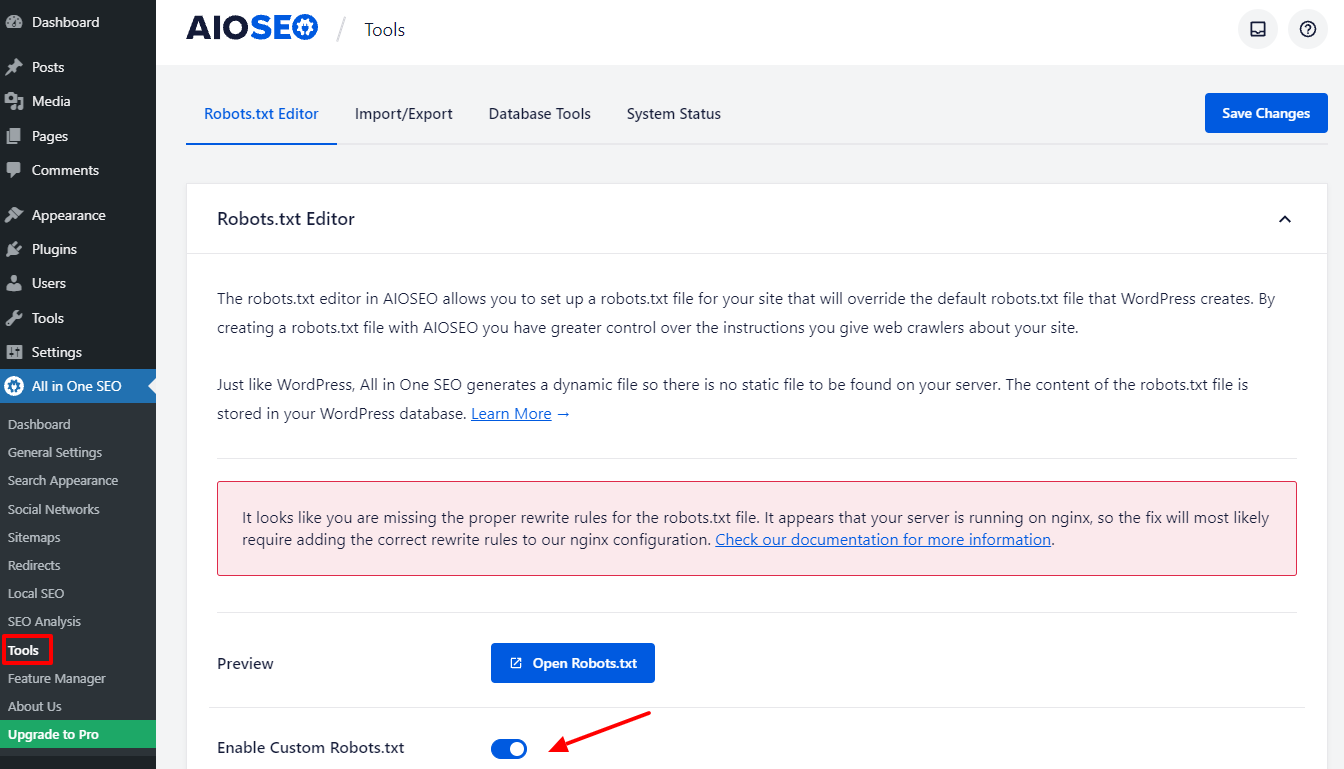Open the help question mark icon
This screenshot has width=1344, height=769.
coord(1308,29)
